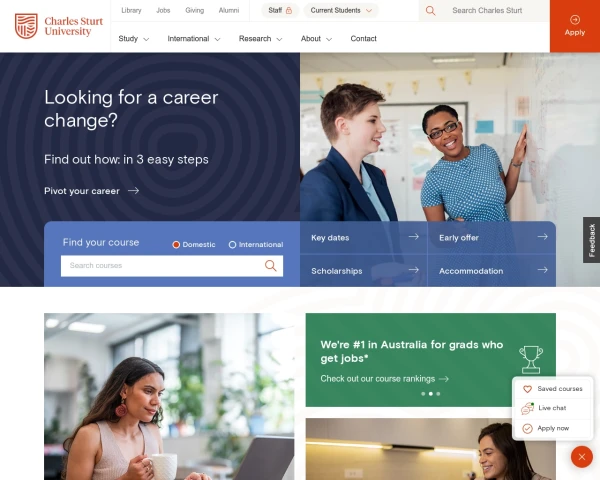Click the Charles Sturt University logo
The height and width of the screenshot is (480, 600).
(x=59, y=26)
